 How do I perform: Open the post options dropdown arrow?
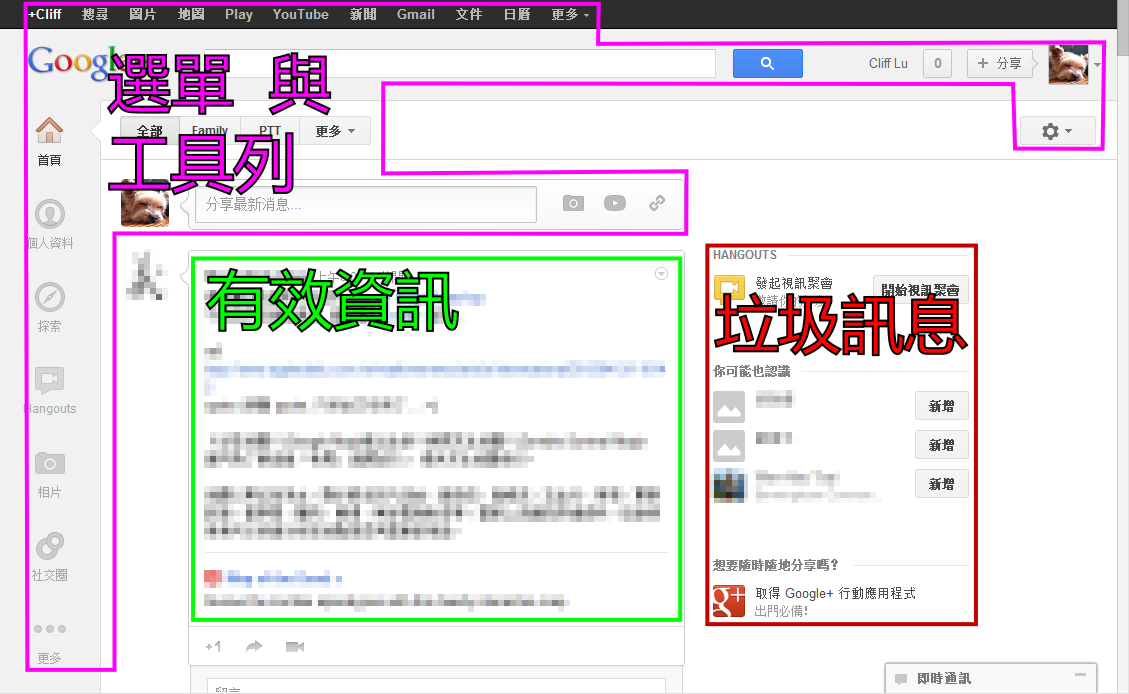tap(661, 273)
